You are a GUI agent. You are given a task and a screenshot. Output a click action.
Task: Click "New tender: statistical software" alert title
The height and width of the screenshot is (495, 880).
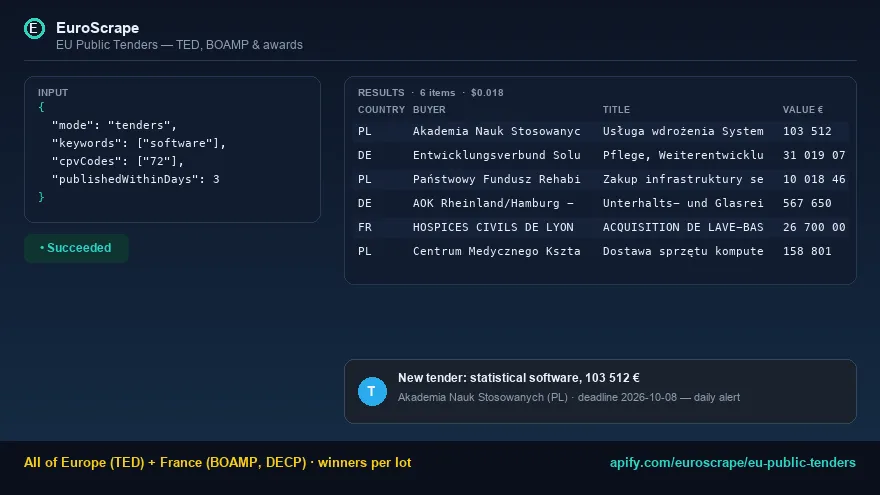(x=519, y=378)
